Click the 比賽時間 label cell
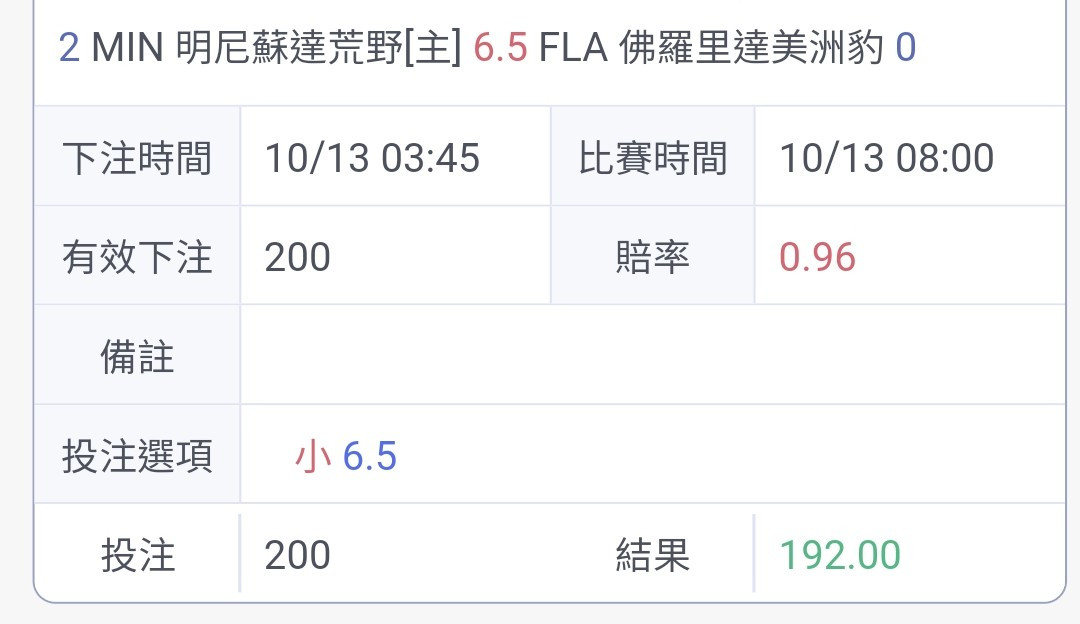The width and height of the screenshot is (1080, 624). (x=652, y=157)
